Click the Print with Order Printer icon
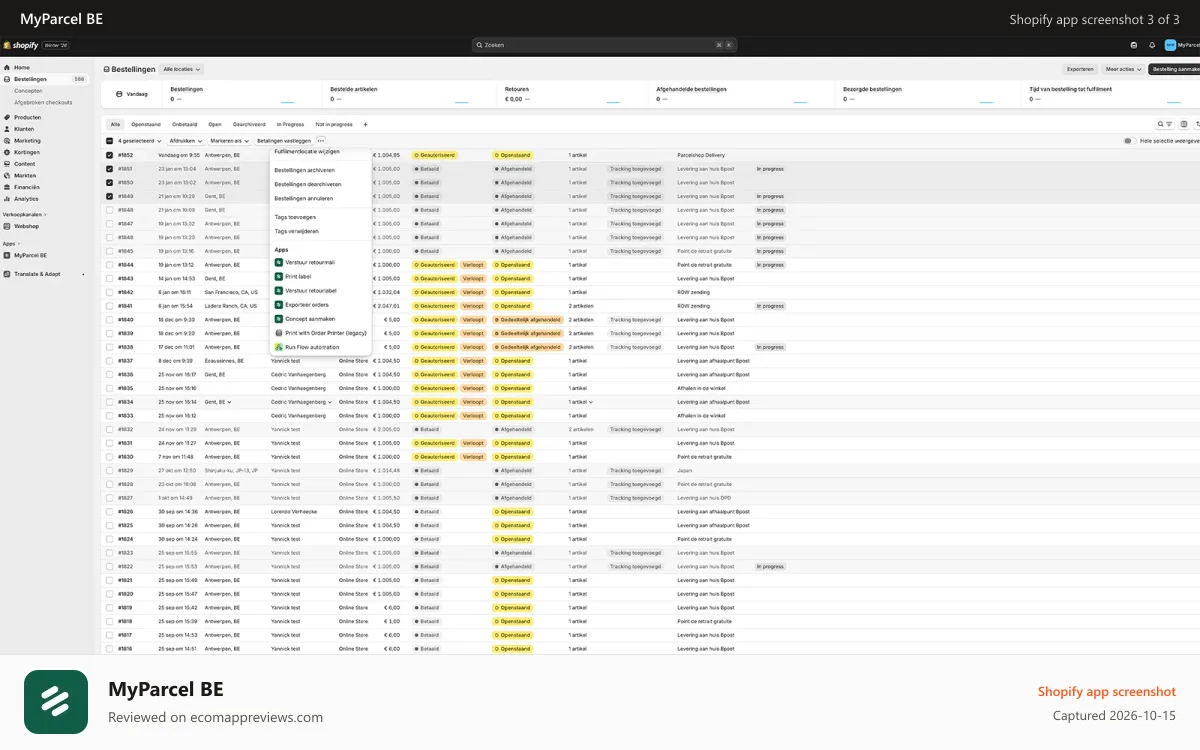Image resolution: width=1200 pixels, height=750 pixels. click(x=279, y=333)
